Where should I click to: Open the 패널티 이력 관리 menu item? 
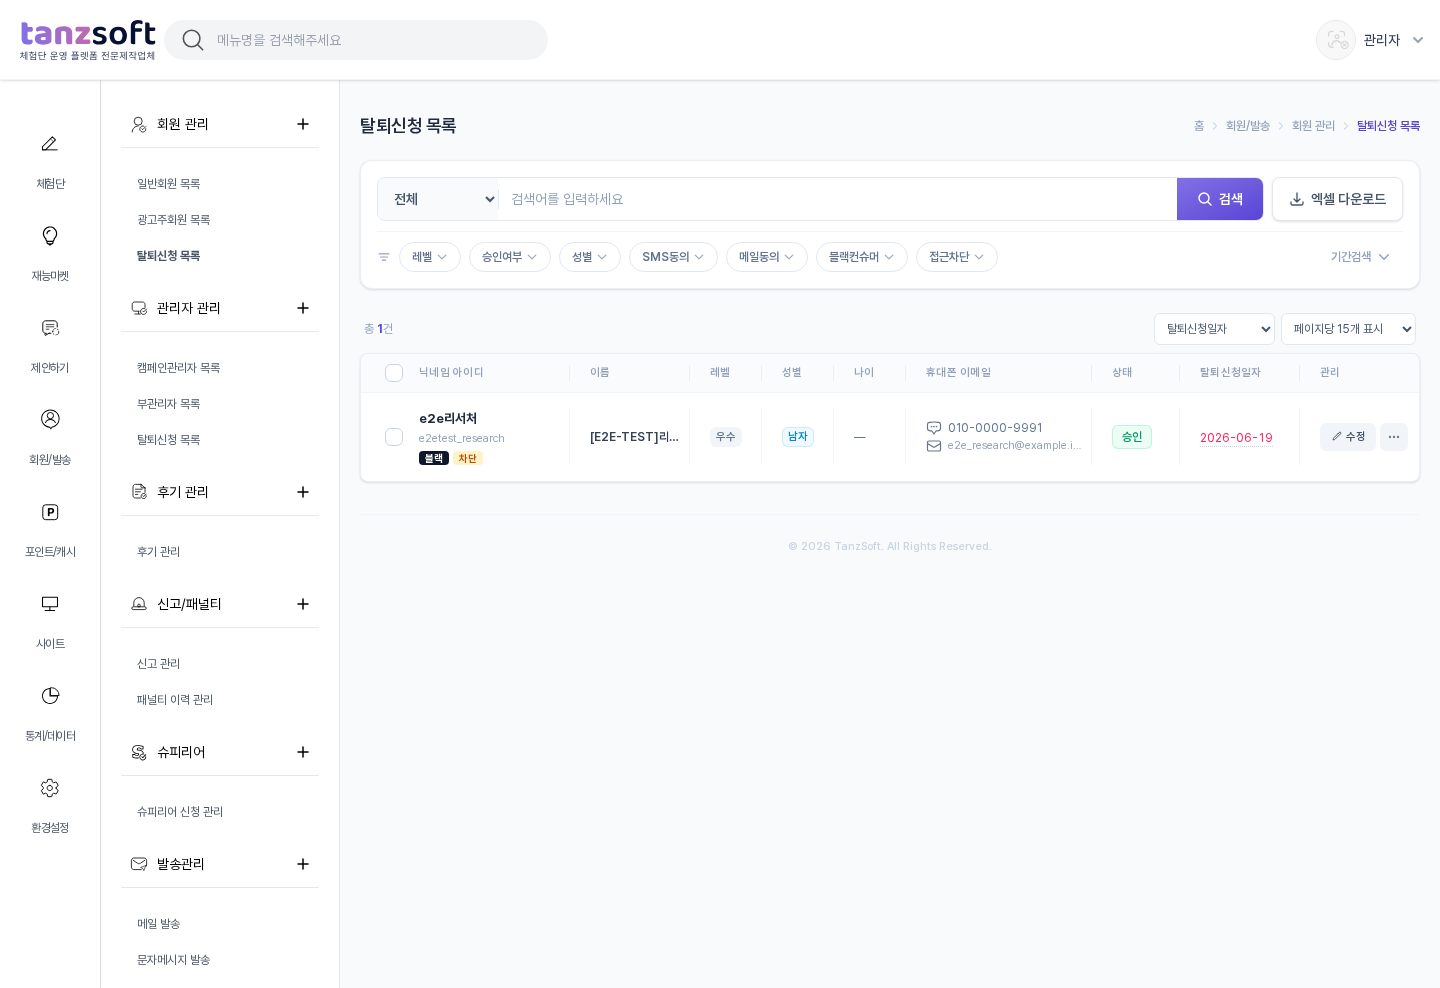click(175, 700)
